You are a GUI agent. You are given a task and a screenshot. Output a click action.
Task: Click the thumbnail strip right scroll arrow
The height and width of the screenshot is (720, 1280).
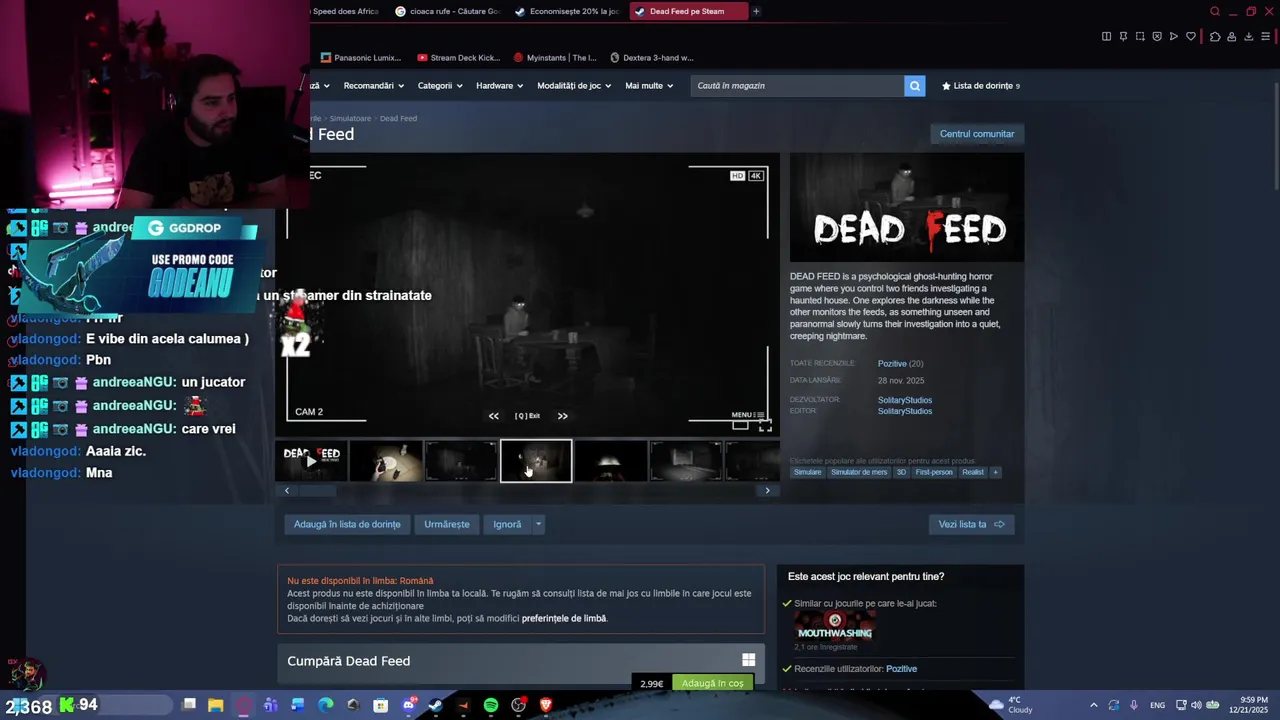[x=767, y=491]
